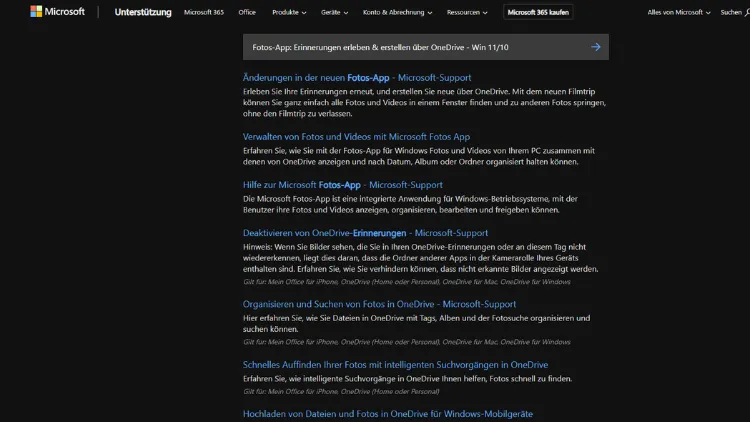Expand the Ressourcen dropdown
Image resolution: width=750 pixels, height=422 pixels.
(x=467, y=12)
